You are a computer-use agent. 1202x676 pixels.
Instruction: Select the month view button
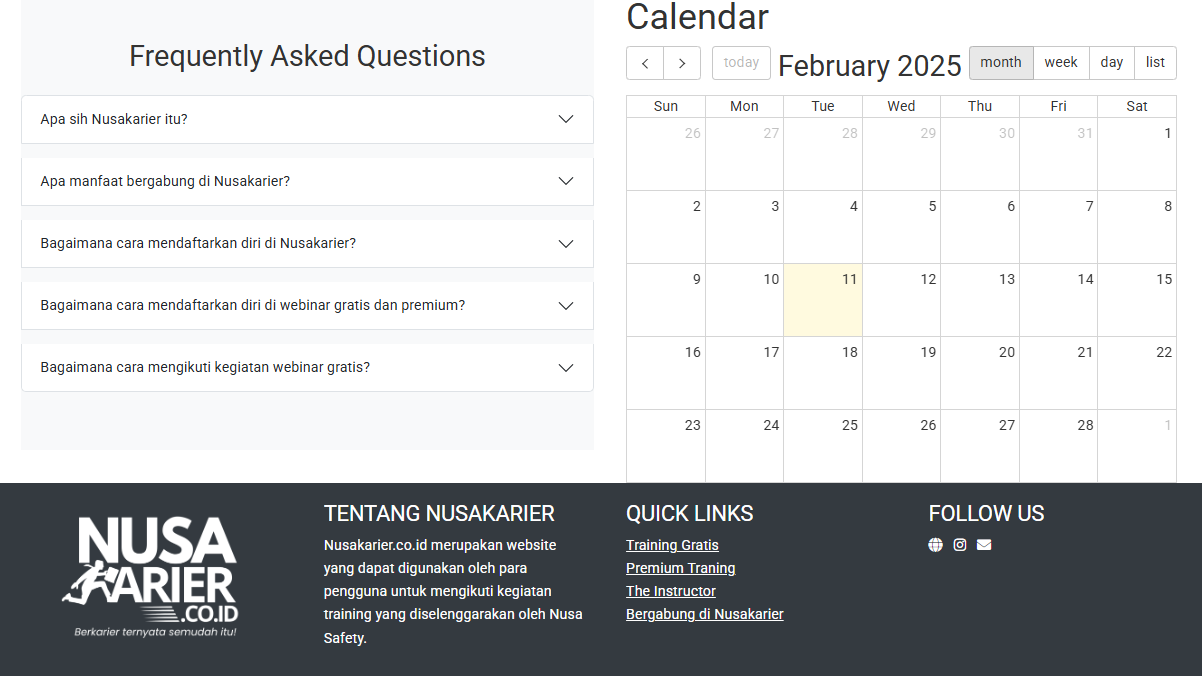click(1001, 63)
